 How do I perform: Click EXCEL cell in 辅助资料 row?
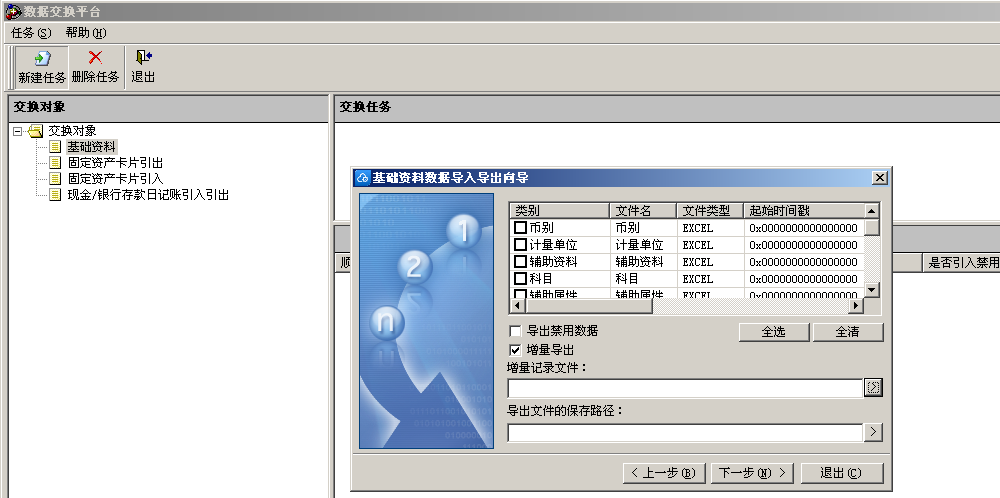pos(710,262)
